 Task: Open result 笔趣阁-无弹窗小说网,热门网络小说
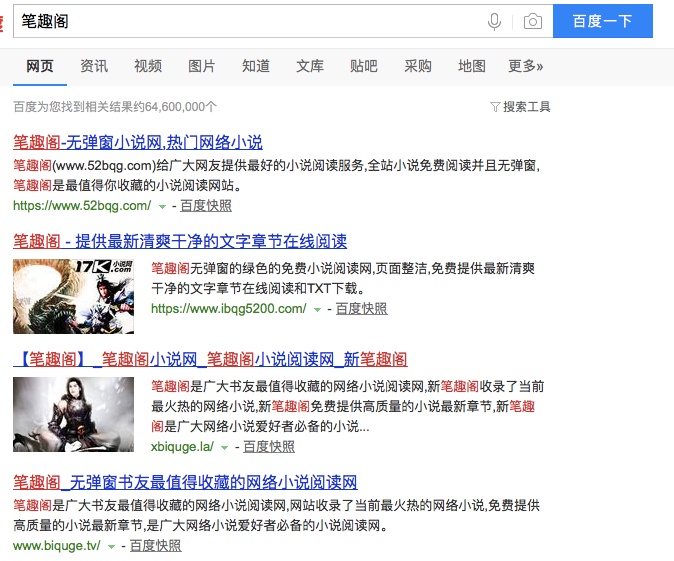(138, 142)
